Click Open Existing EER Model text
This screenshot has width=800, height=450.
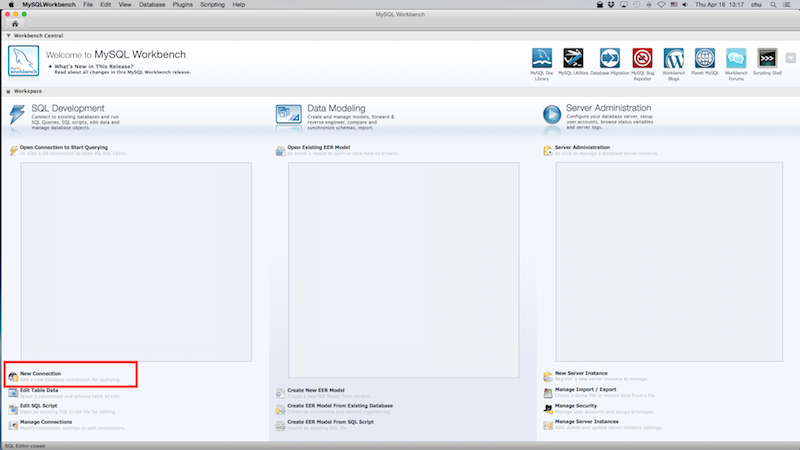click(319, 147)
